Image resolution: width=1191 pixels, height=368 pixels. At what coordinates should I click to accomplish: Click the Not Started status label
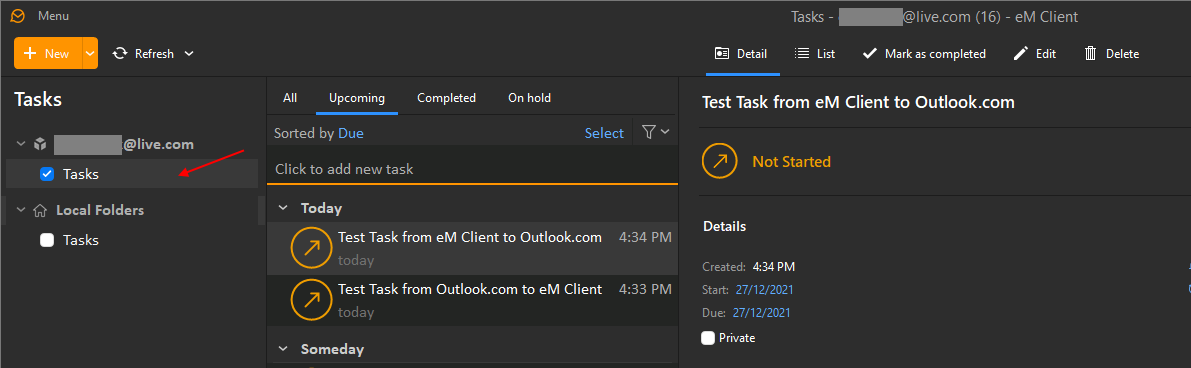point(791,162)
